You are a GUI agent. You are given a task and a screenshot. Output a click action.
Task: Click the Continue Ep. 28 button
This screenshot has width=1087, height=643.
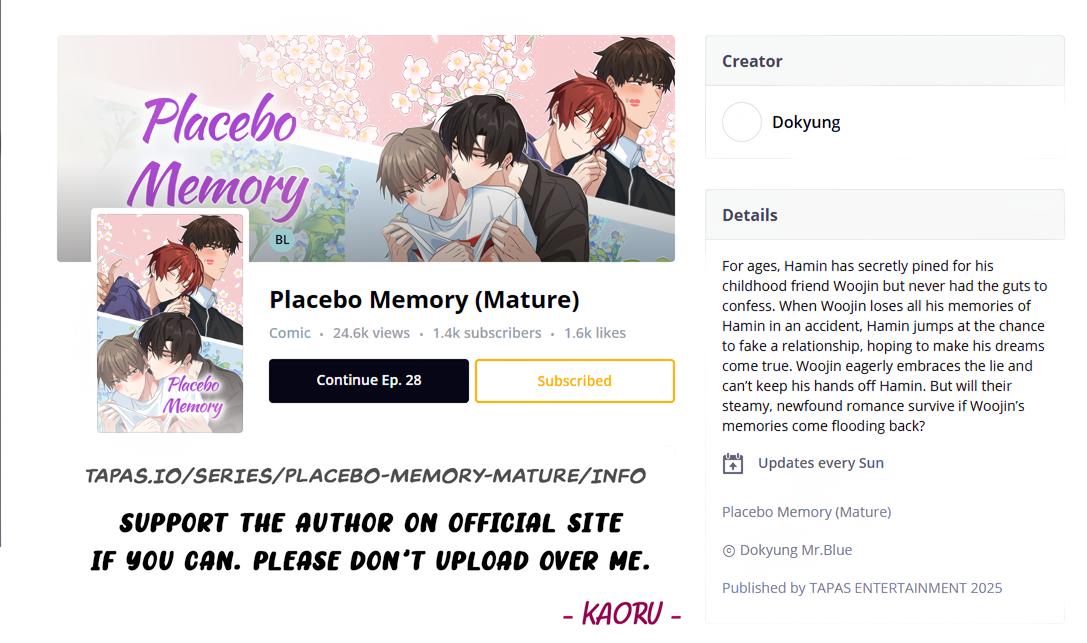point(369,380)
